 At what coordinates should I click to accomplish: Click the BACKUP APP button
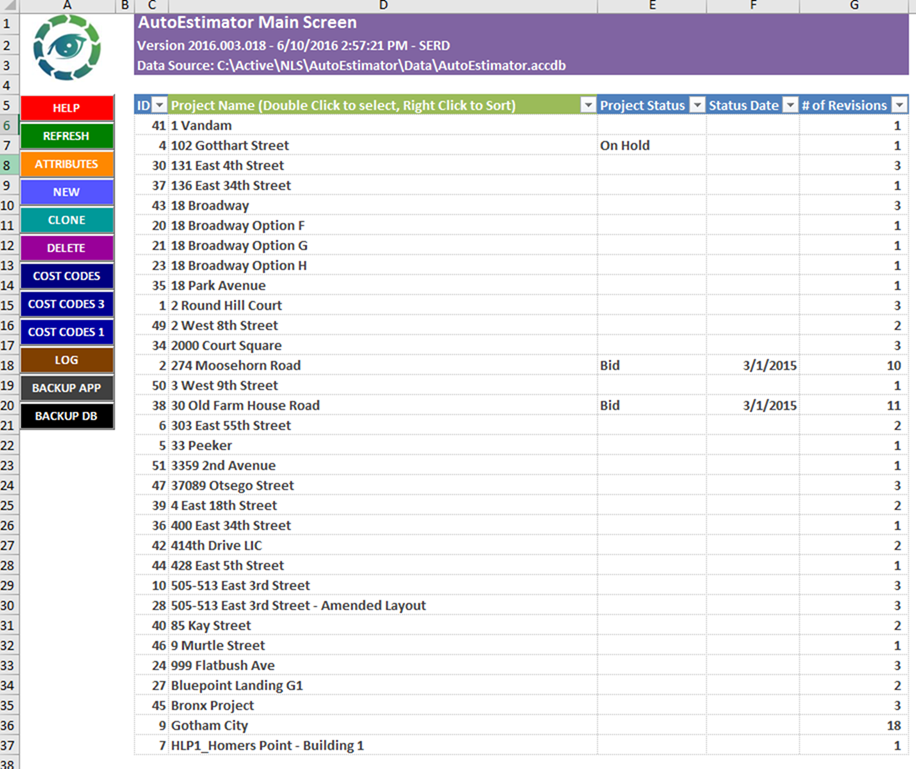point(67,389)
